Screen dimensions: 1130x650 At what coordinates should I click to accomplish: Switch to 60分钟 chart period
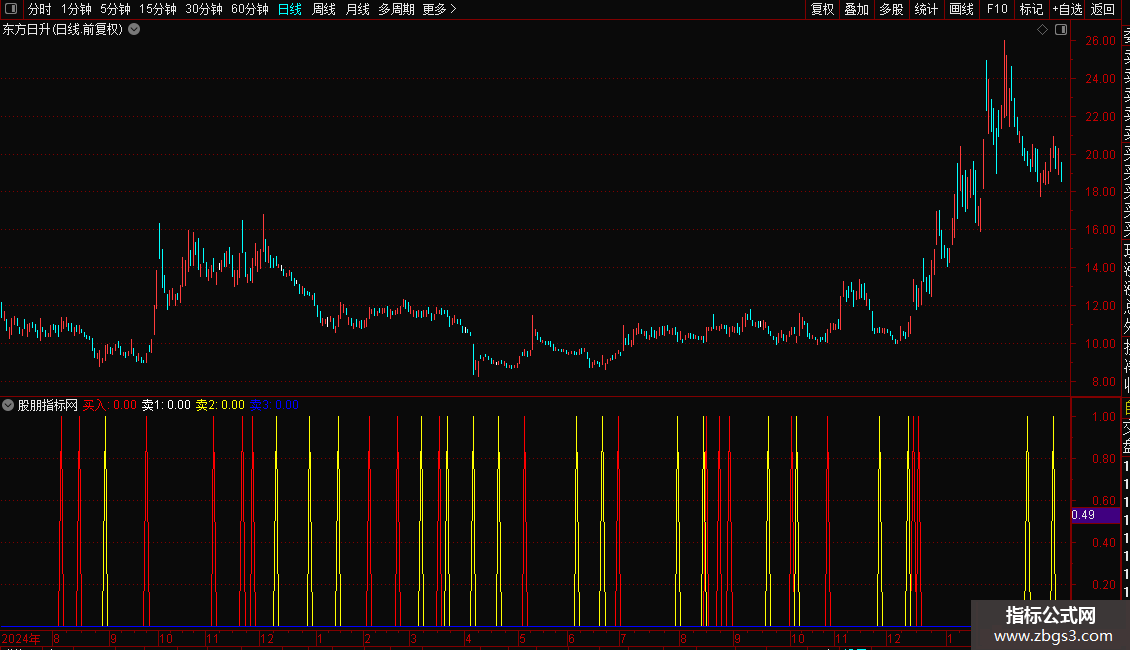coord(250,9)
